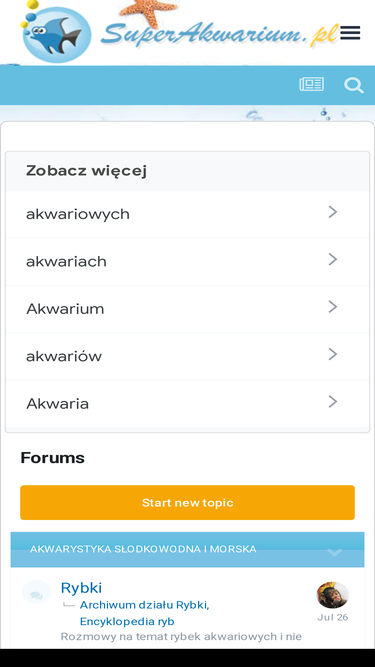The image size is (375, 667).
Task: Click the SuperAkwarium fish logo
Action: (x=56, y=33)
